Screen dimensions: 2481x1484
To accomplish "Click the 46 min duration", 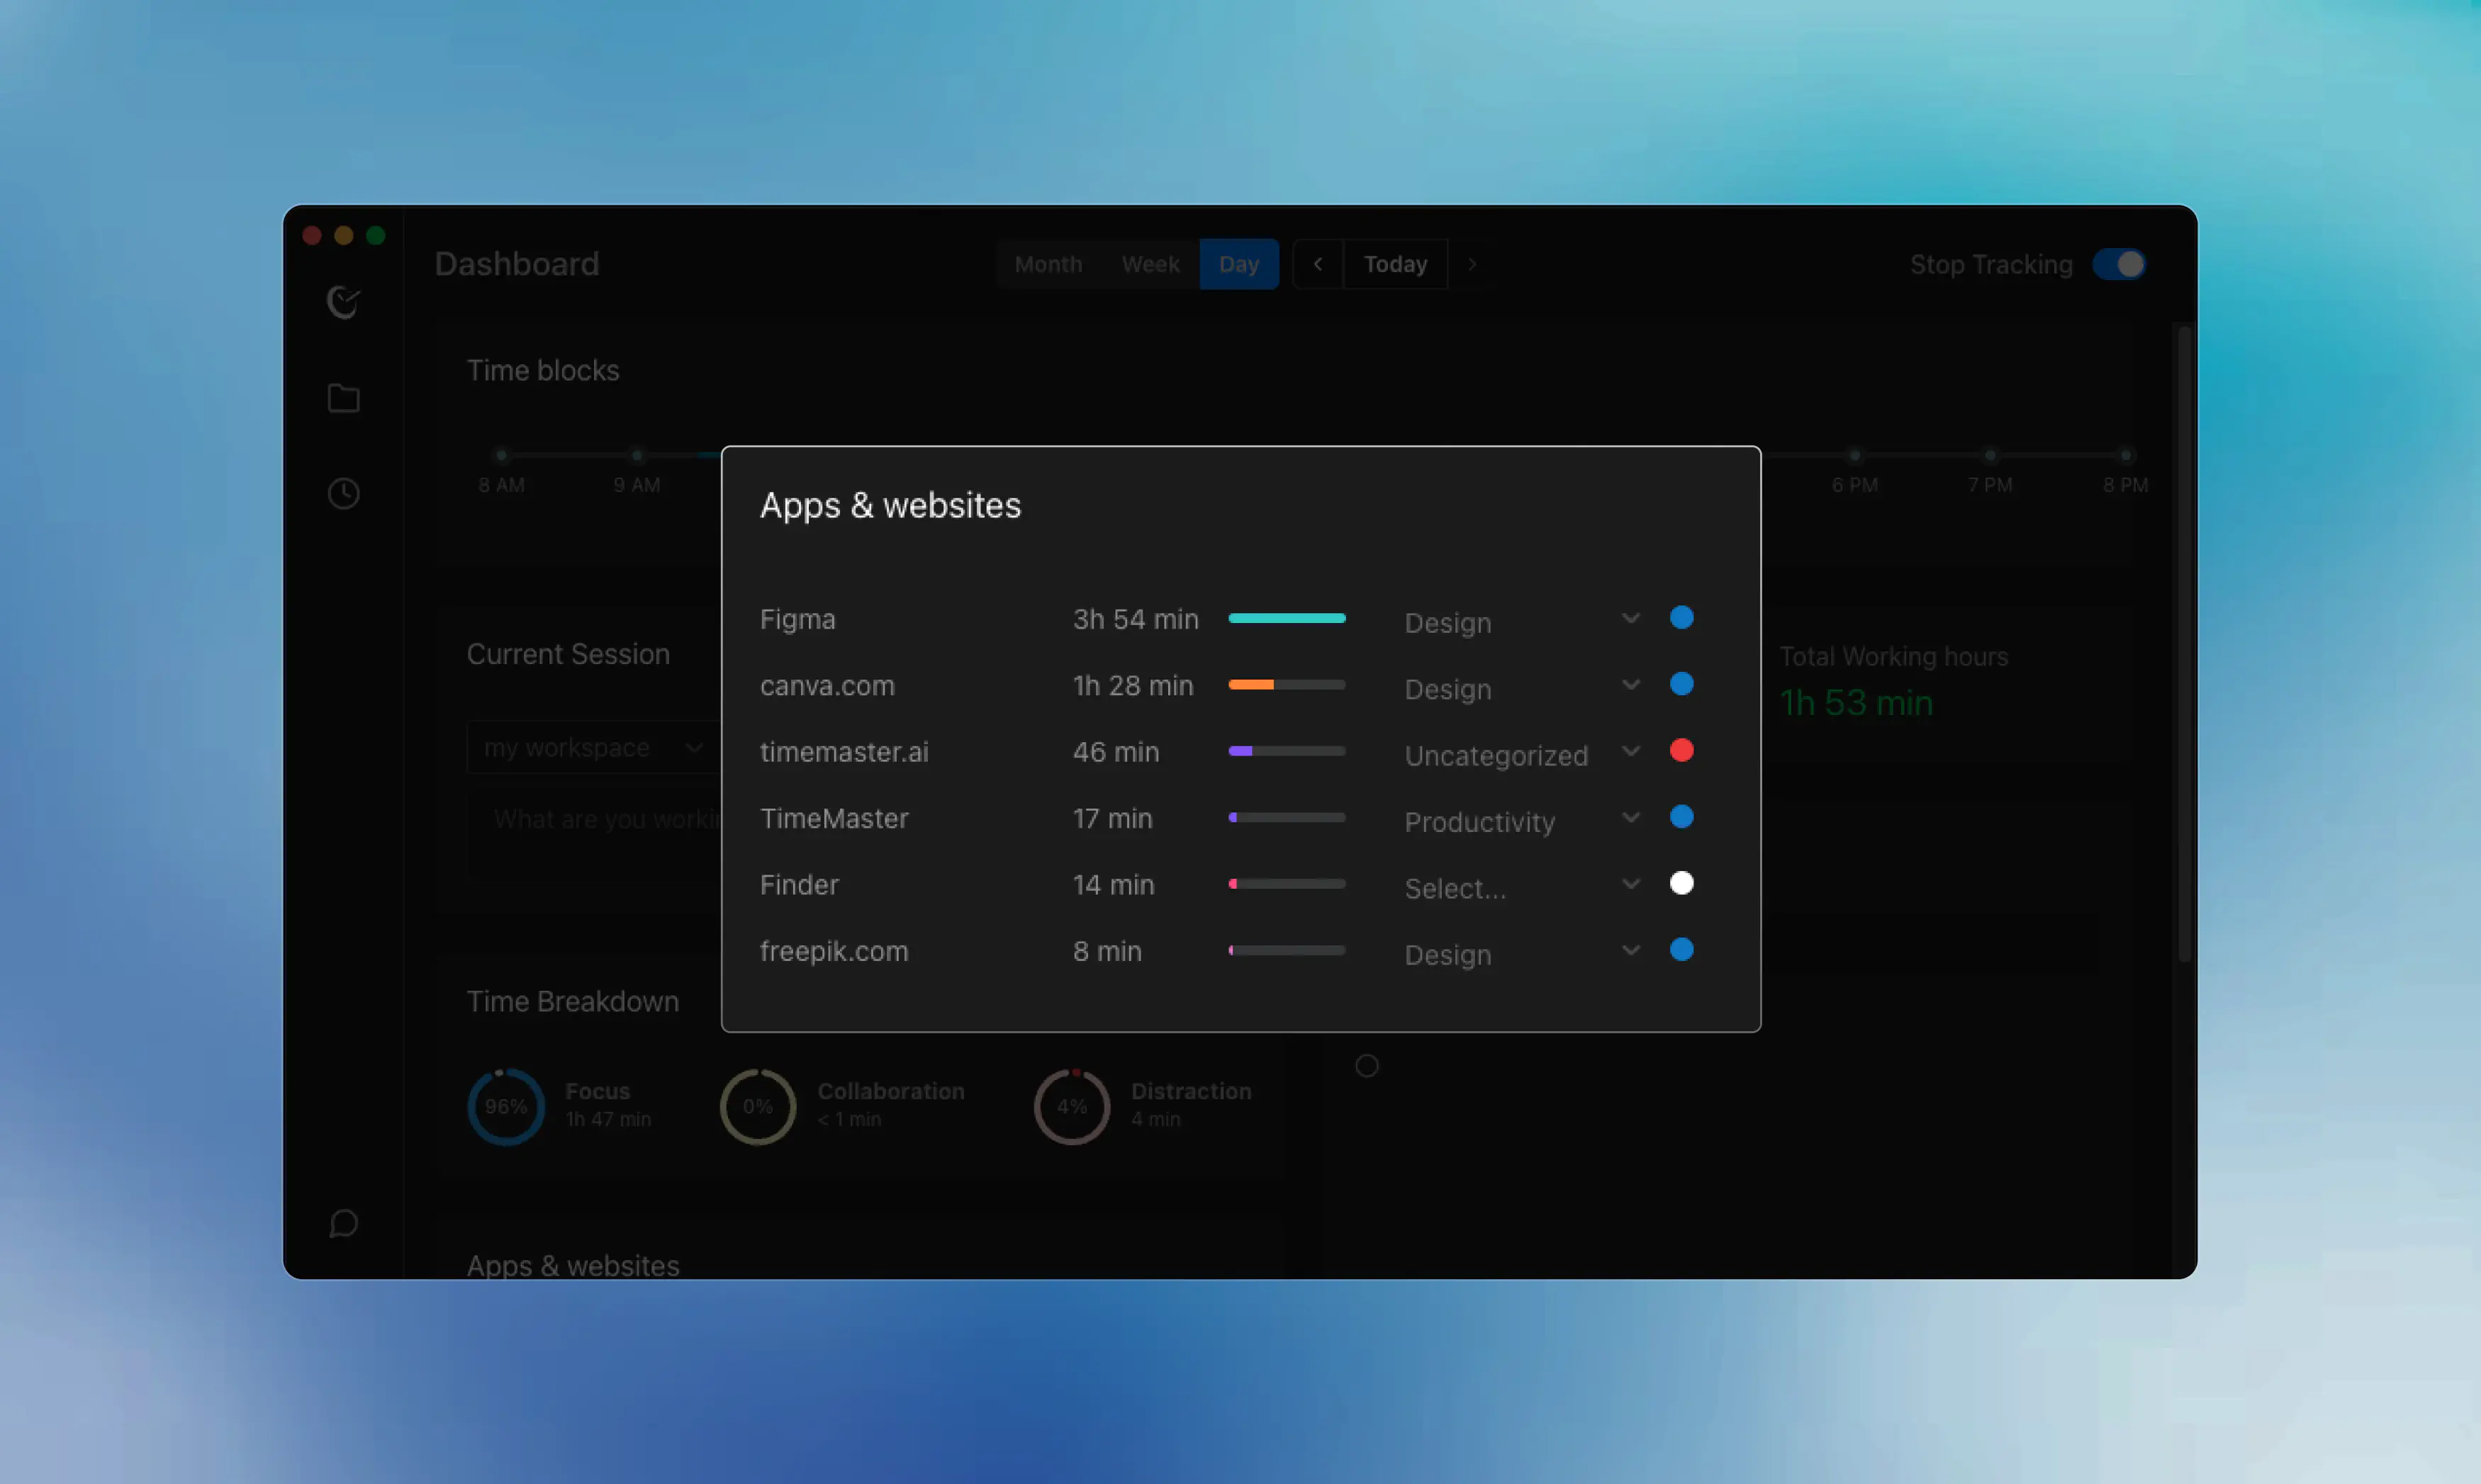I will (1116, 752).
